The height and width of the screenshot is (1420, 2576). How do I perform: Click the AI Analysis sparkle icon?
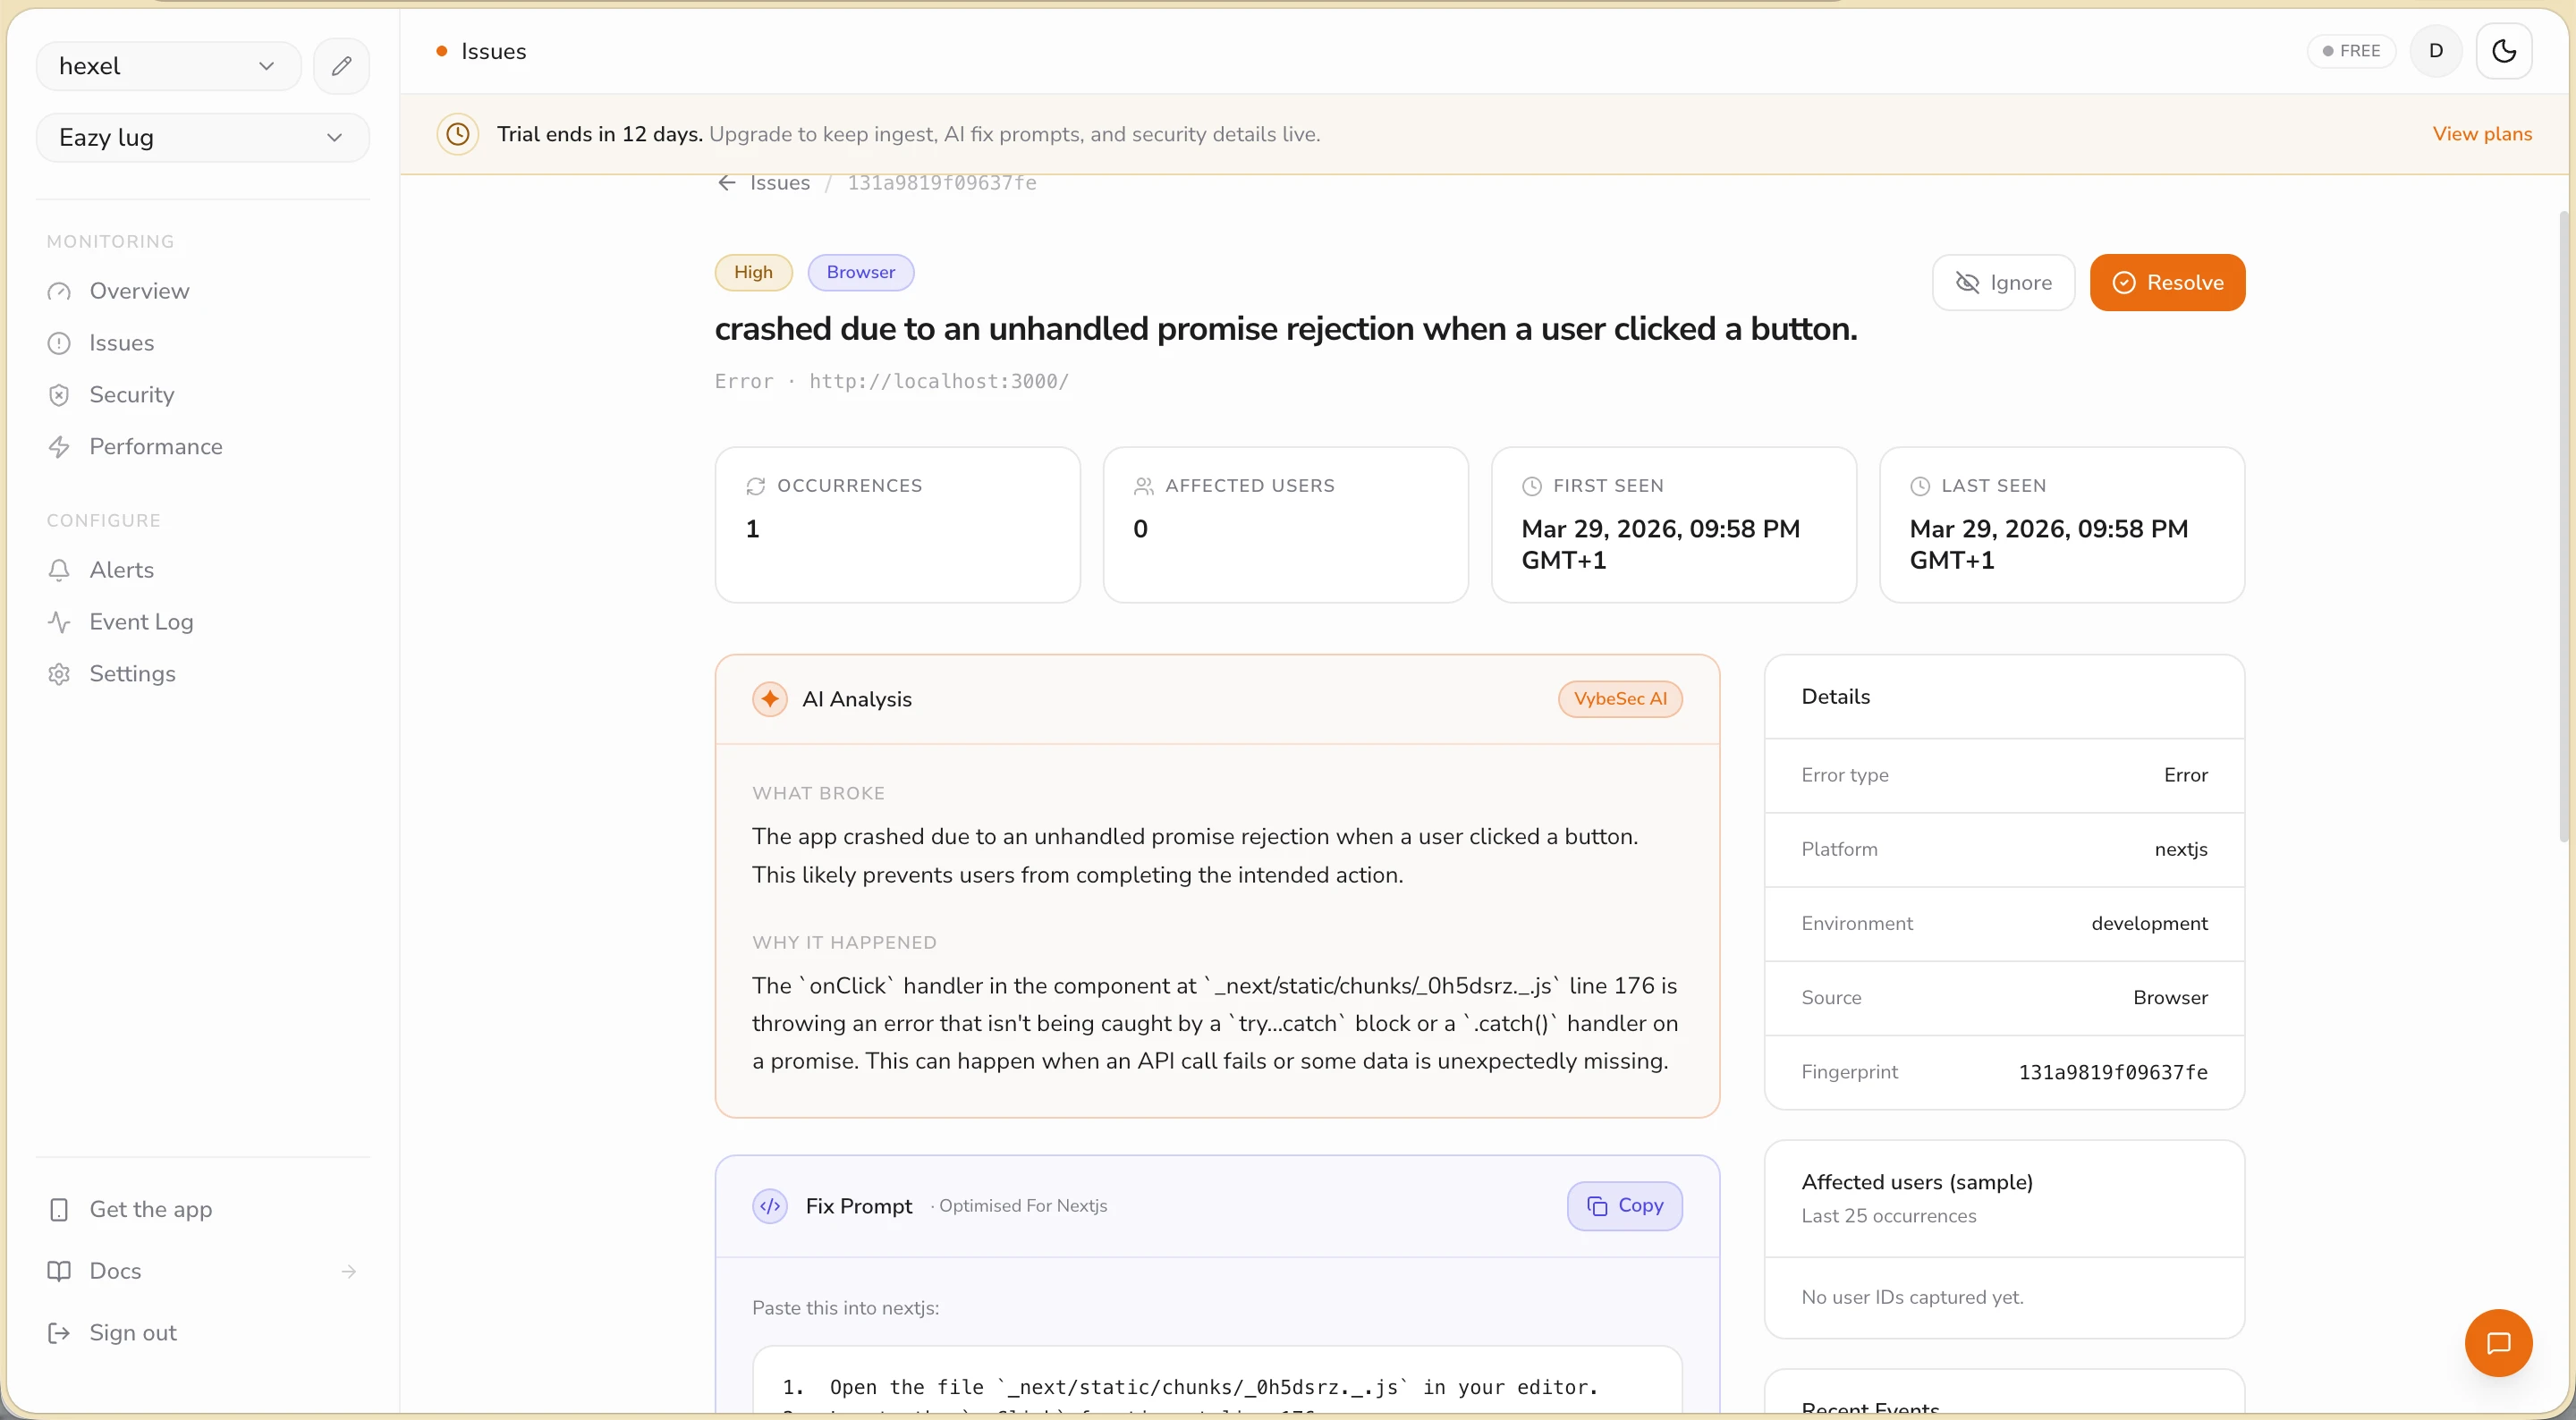[x=769, y=699]
